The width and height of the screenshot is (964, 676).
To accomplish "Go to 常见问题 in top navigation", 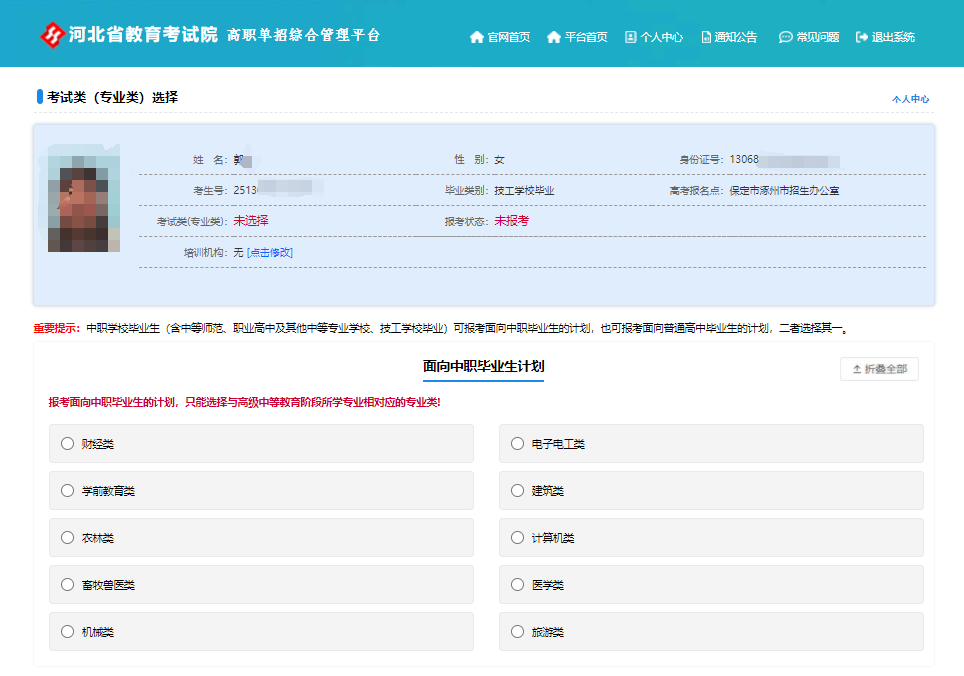I will [x=817, y=37].
